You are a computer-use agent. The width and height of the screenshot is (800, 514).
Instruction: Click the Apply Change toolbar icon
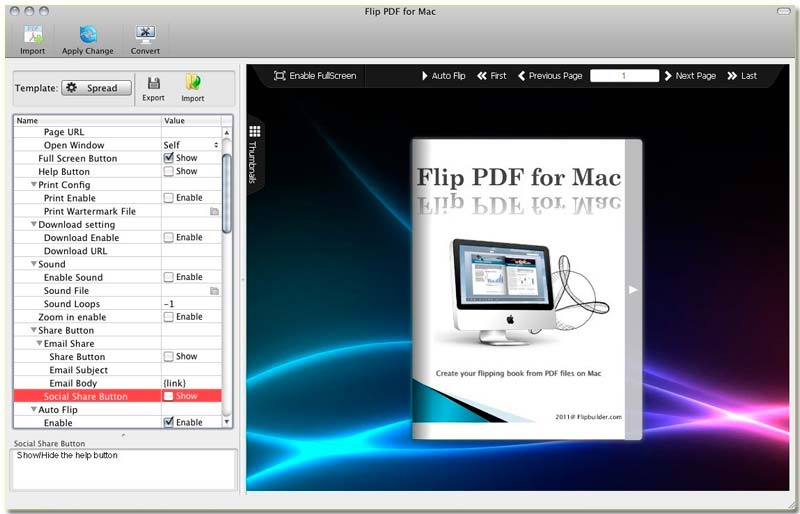click(x=88, y=35)
